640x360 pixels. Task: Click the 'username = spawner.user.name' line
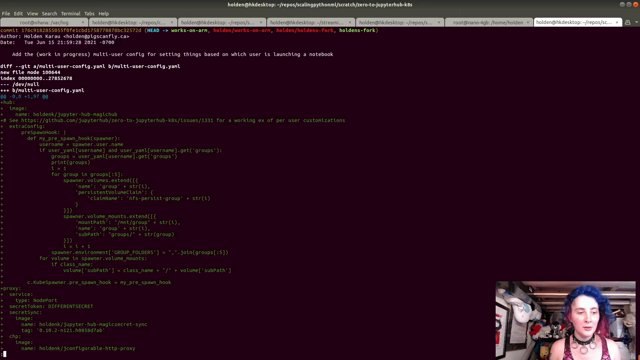[x=81, y=144]
